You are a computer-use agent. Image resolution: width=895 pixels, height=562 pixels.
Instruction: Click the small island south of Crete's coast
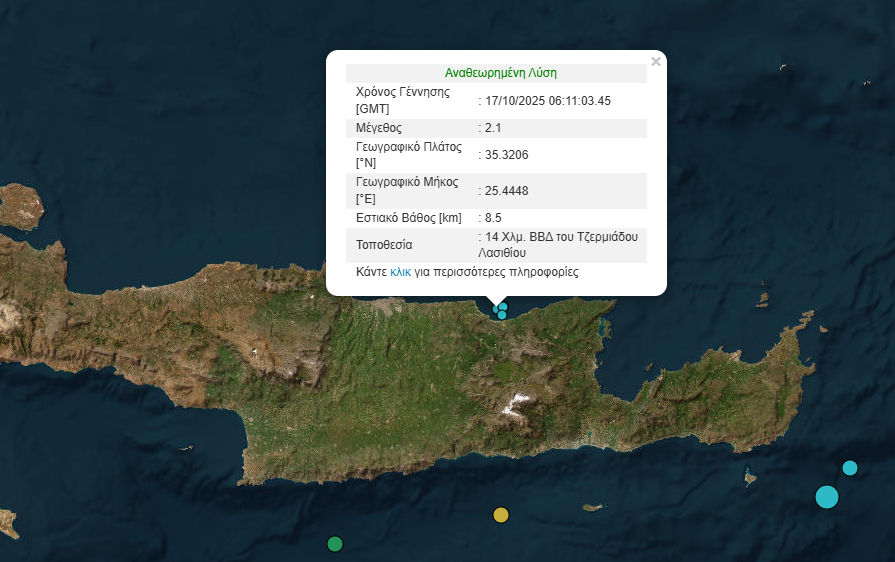[x=593, y=508]
